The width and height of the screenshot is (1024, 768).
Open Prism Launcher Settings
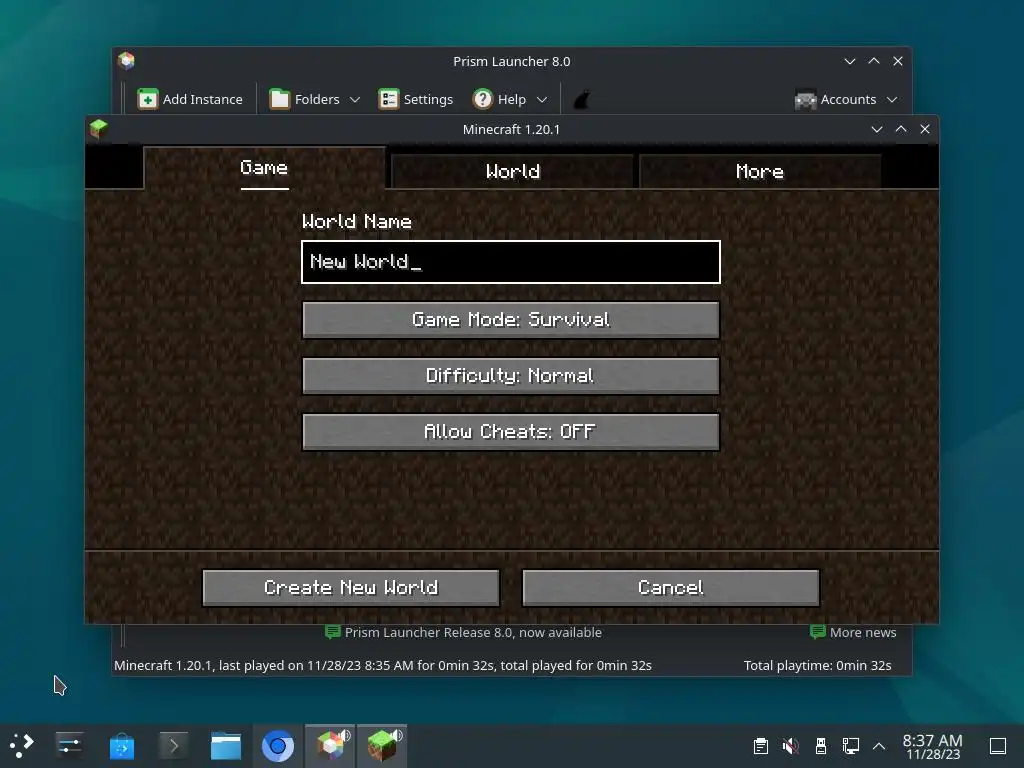coord(415,99)
